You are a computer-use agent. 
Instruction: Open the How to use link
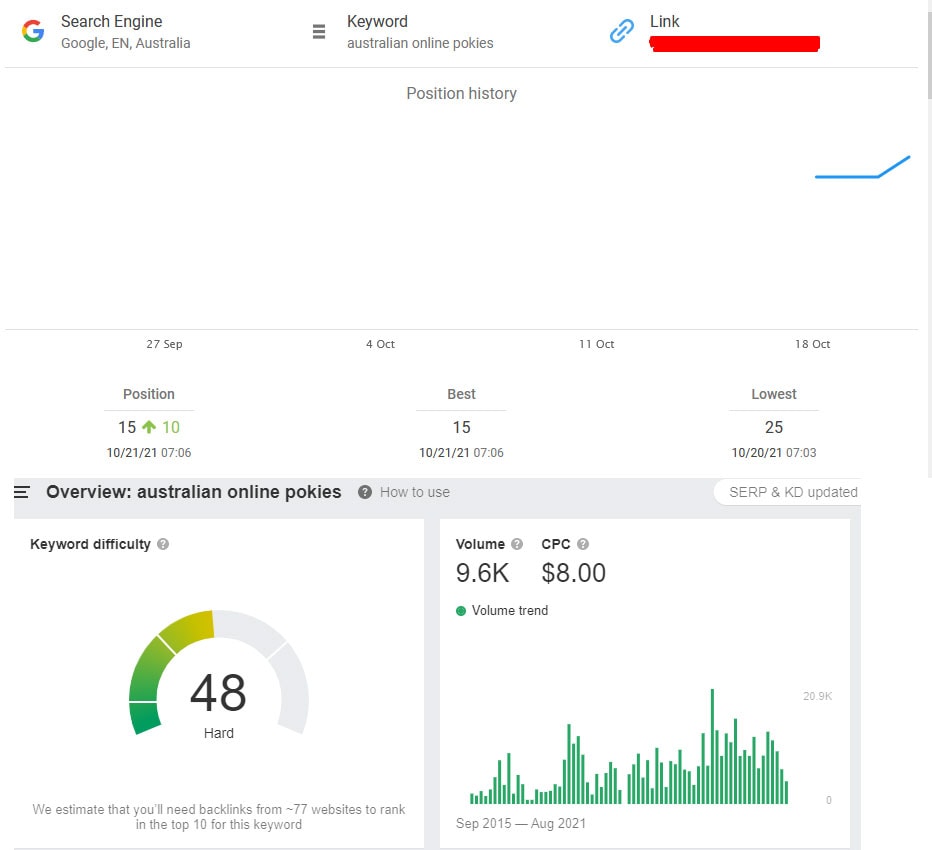pos(414,492)
